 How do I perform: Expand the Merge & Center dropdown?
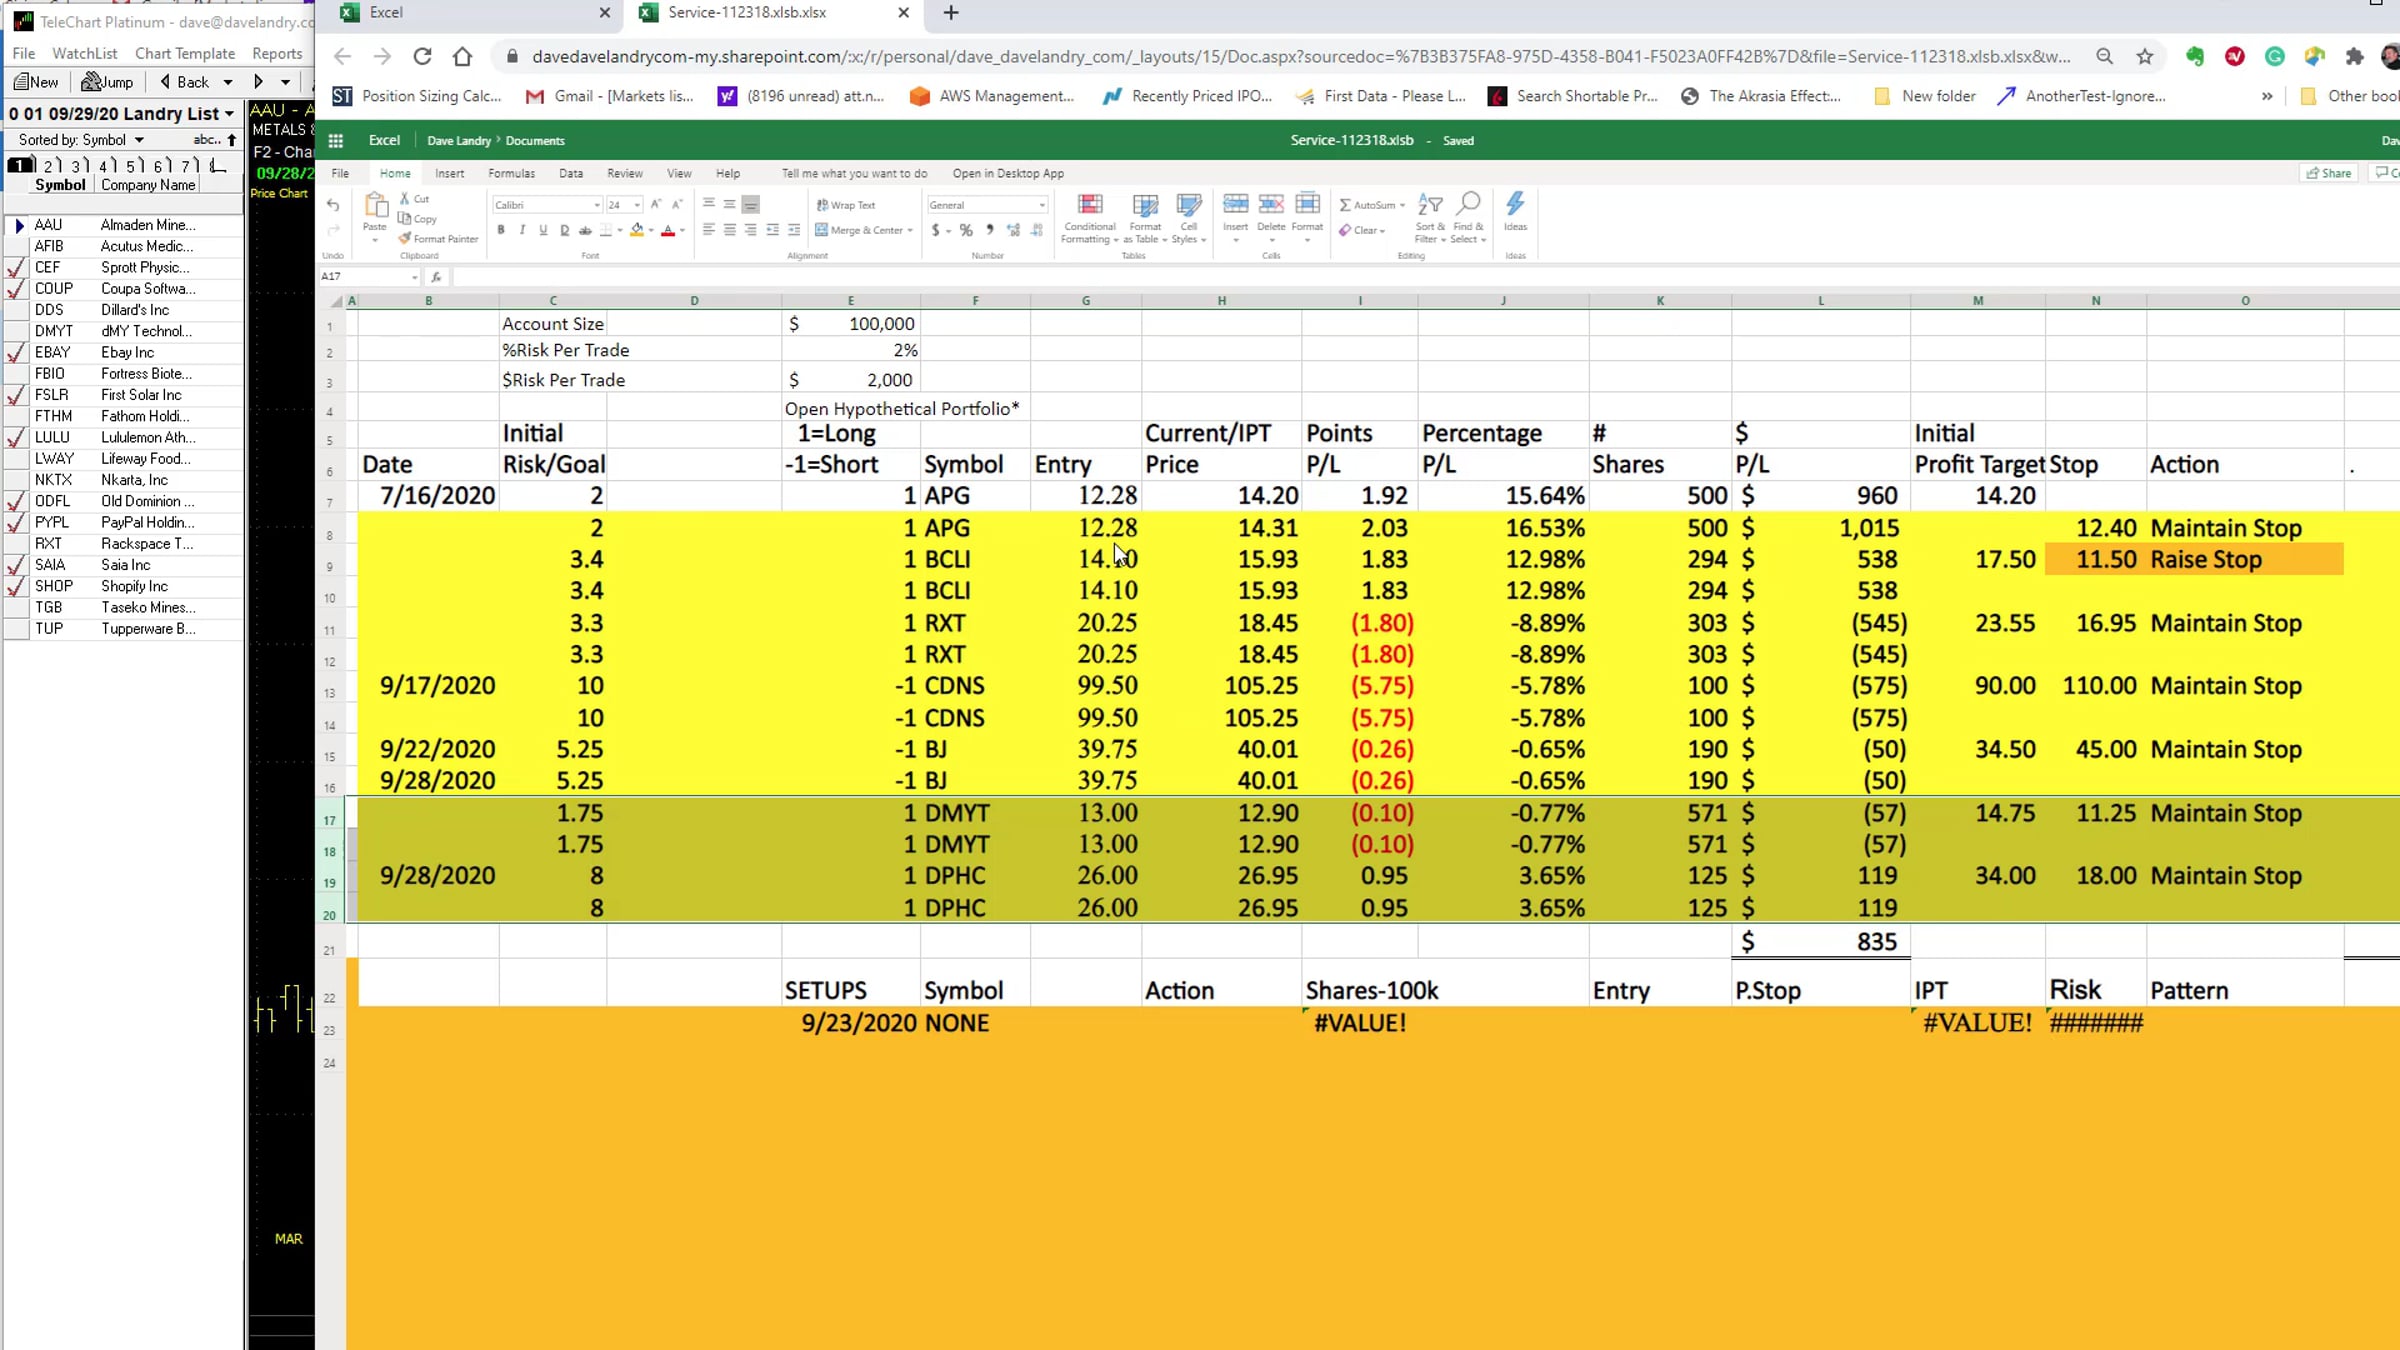(910, 231)
